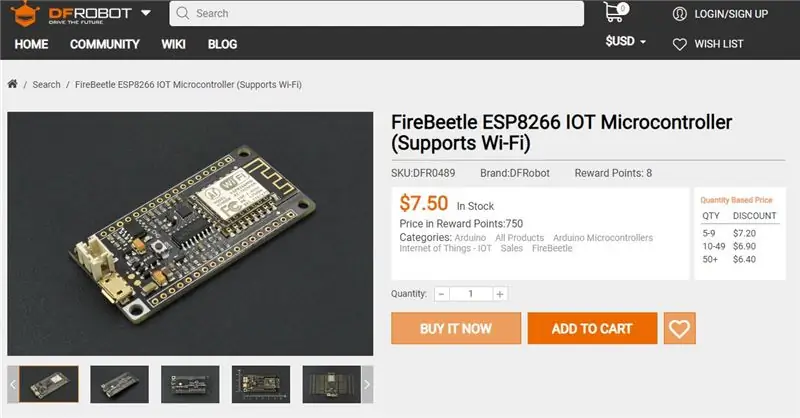
Task: Click the search magnifier icon
Action: point(182,13)
